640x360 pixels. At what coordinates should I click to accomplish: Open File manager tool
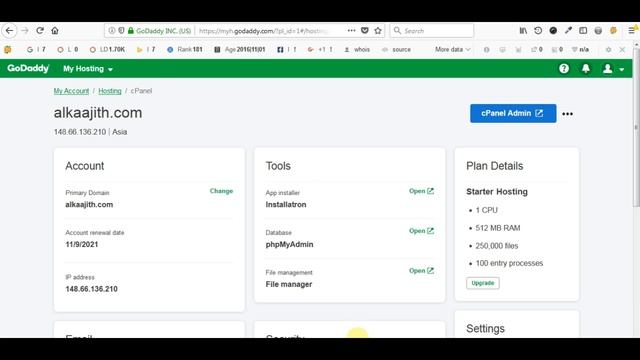pyautogui.click(x=421, y=271)
